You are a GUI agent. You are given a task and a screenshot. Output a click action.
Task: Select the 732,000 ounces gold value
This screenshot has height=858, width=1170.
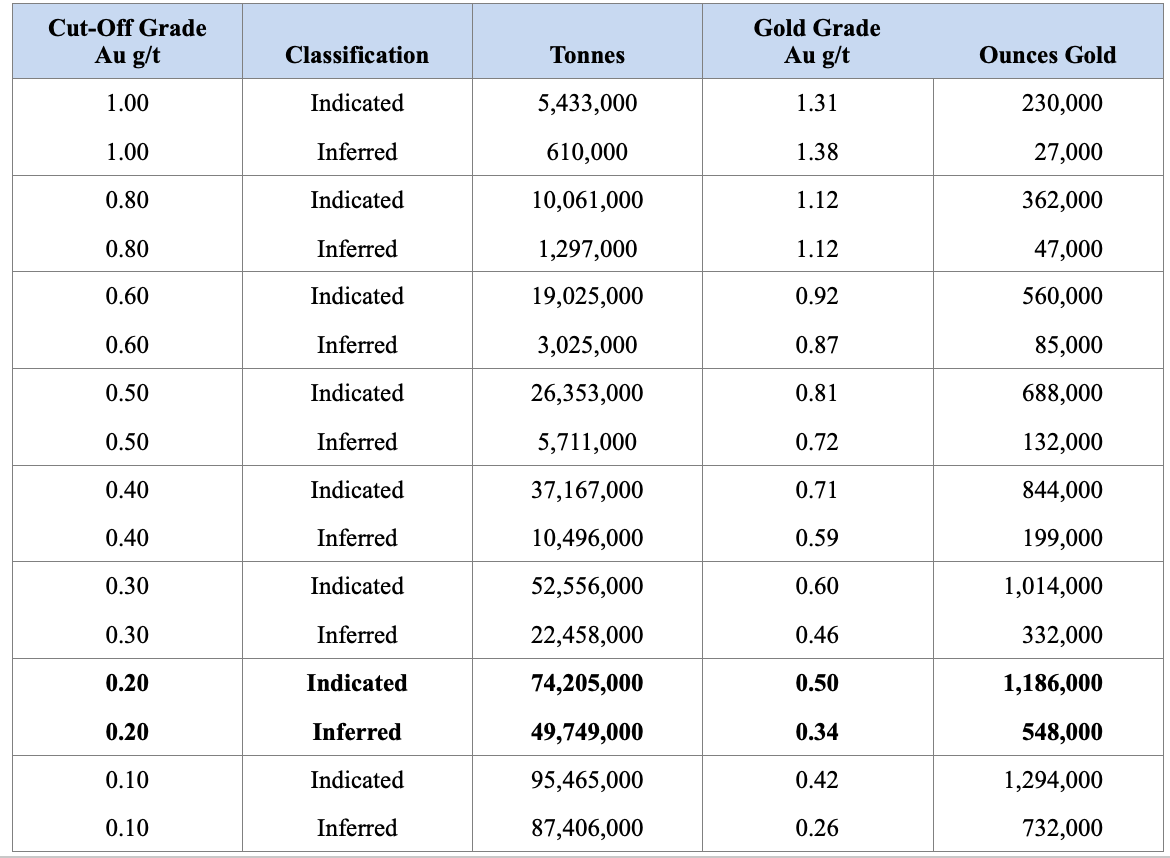coord(1062,828)
